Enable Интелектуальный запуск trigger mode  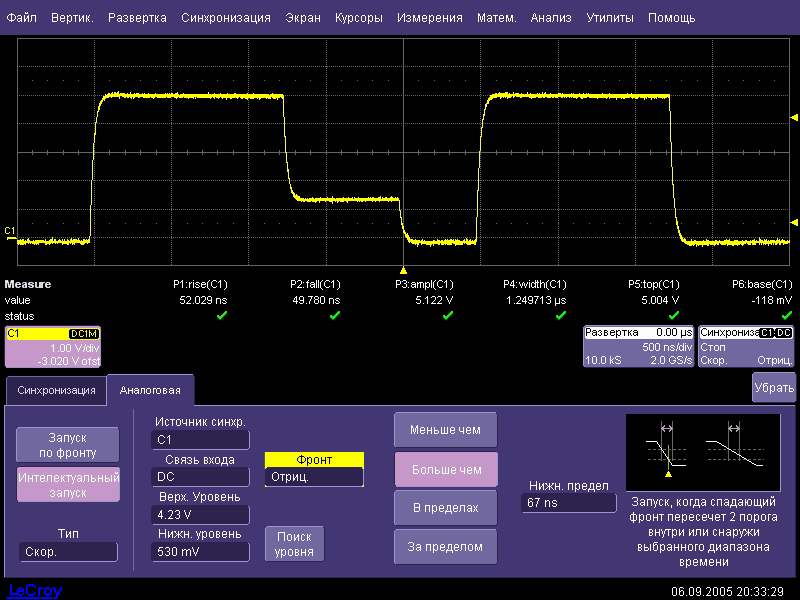tap(68, 485)
